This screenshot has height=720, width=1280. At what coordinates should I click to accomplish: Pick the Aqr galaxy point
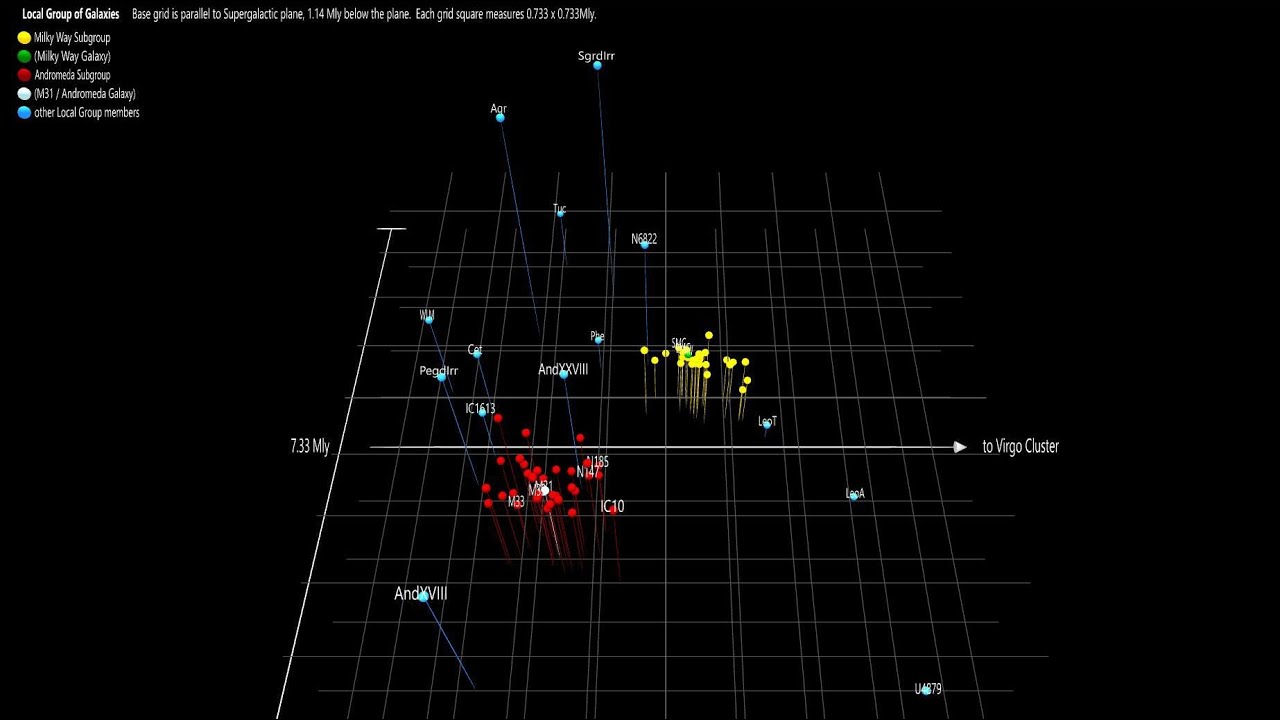pos(500,118)
